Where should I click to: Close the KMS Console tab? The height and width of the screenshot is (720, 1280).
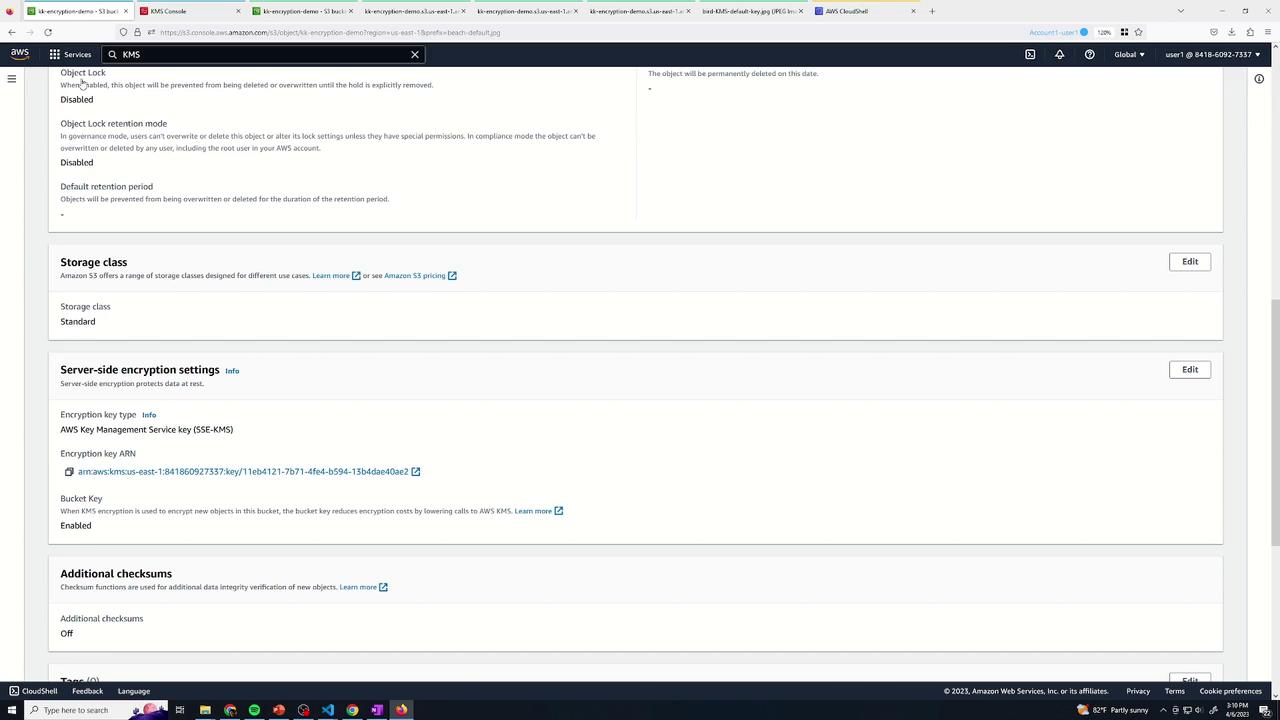238,11
